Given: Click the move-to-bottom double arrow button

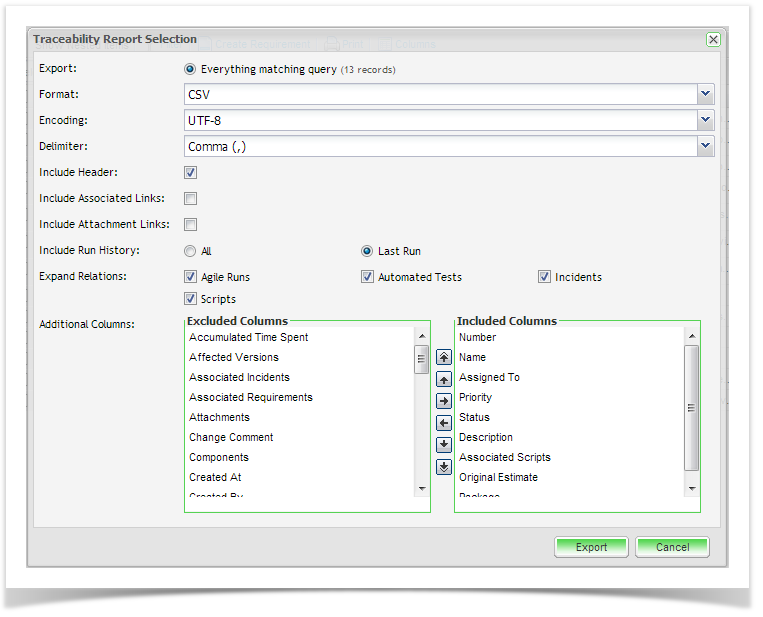Looking at the screenshot, I should click(x=444, y=467).
